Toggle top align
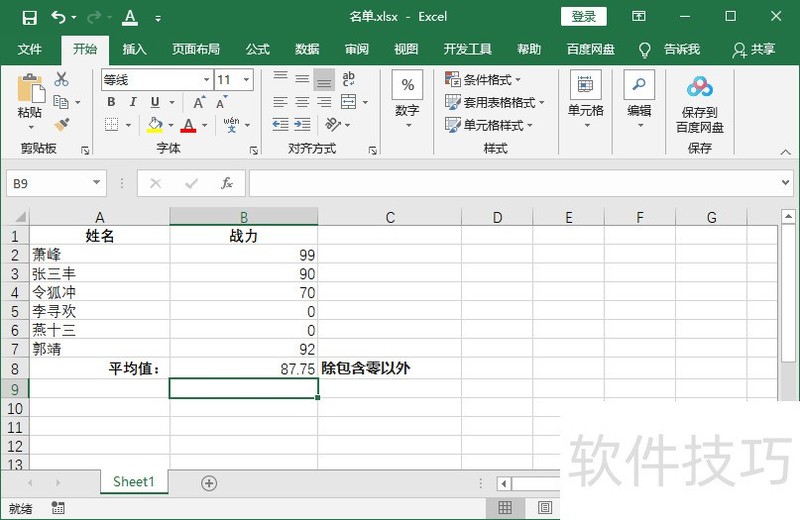The image size is (800, 520). tap(280, 78)
